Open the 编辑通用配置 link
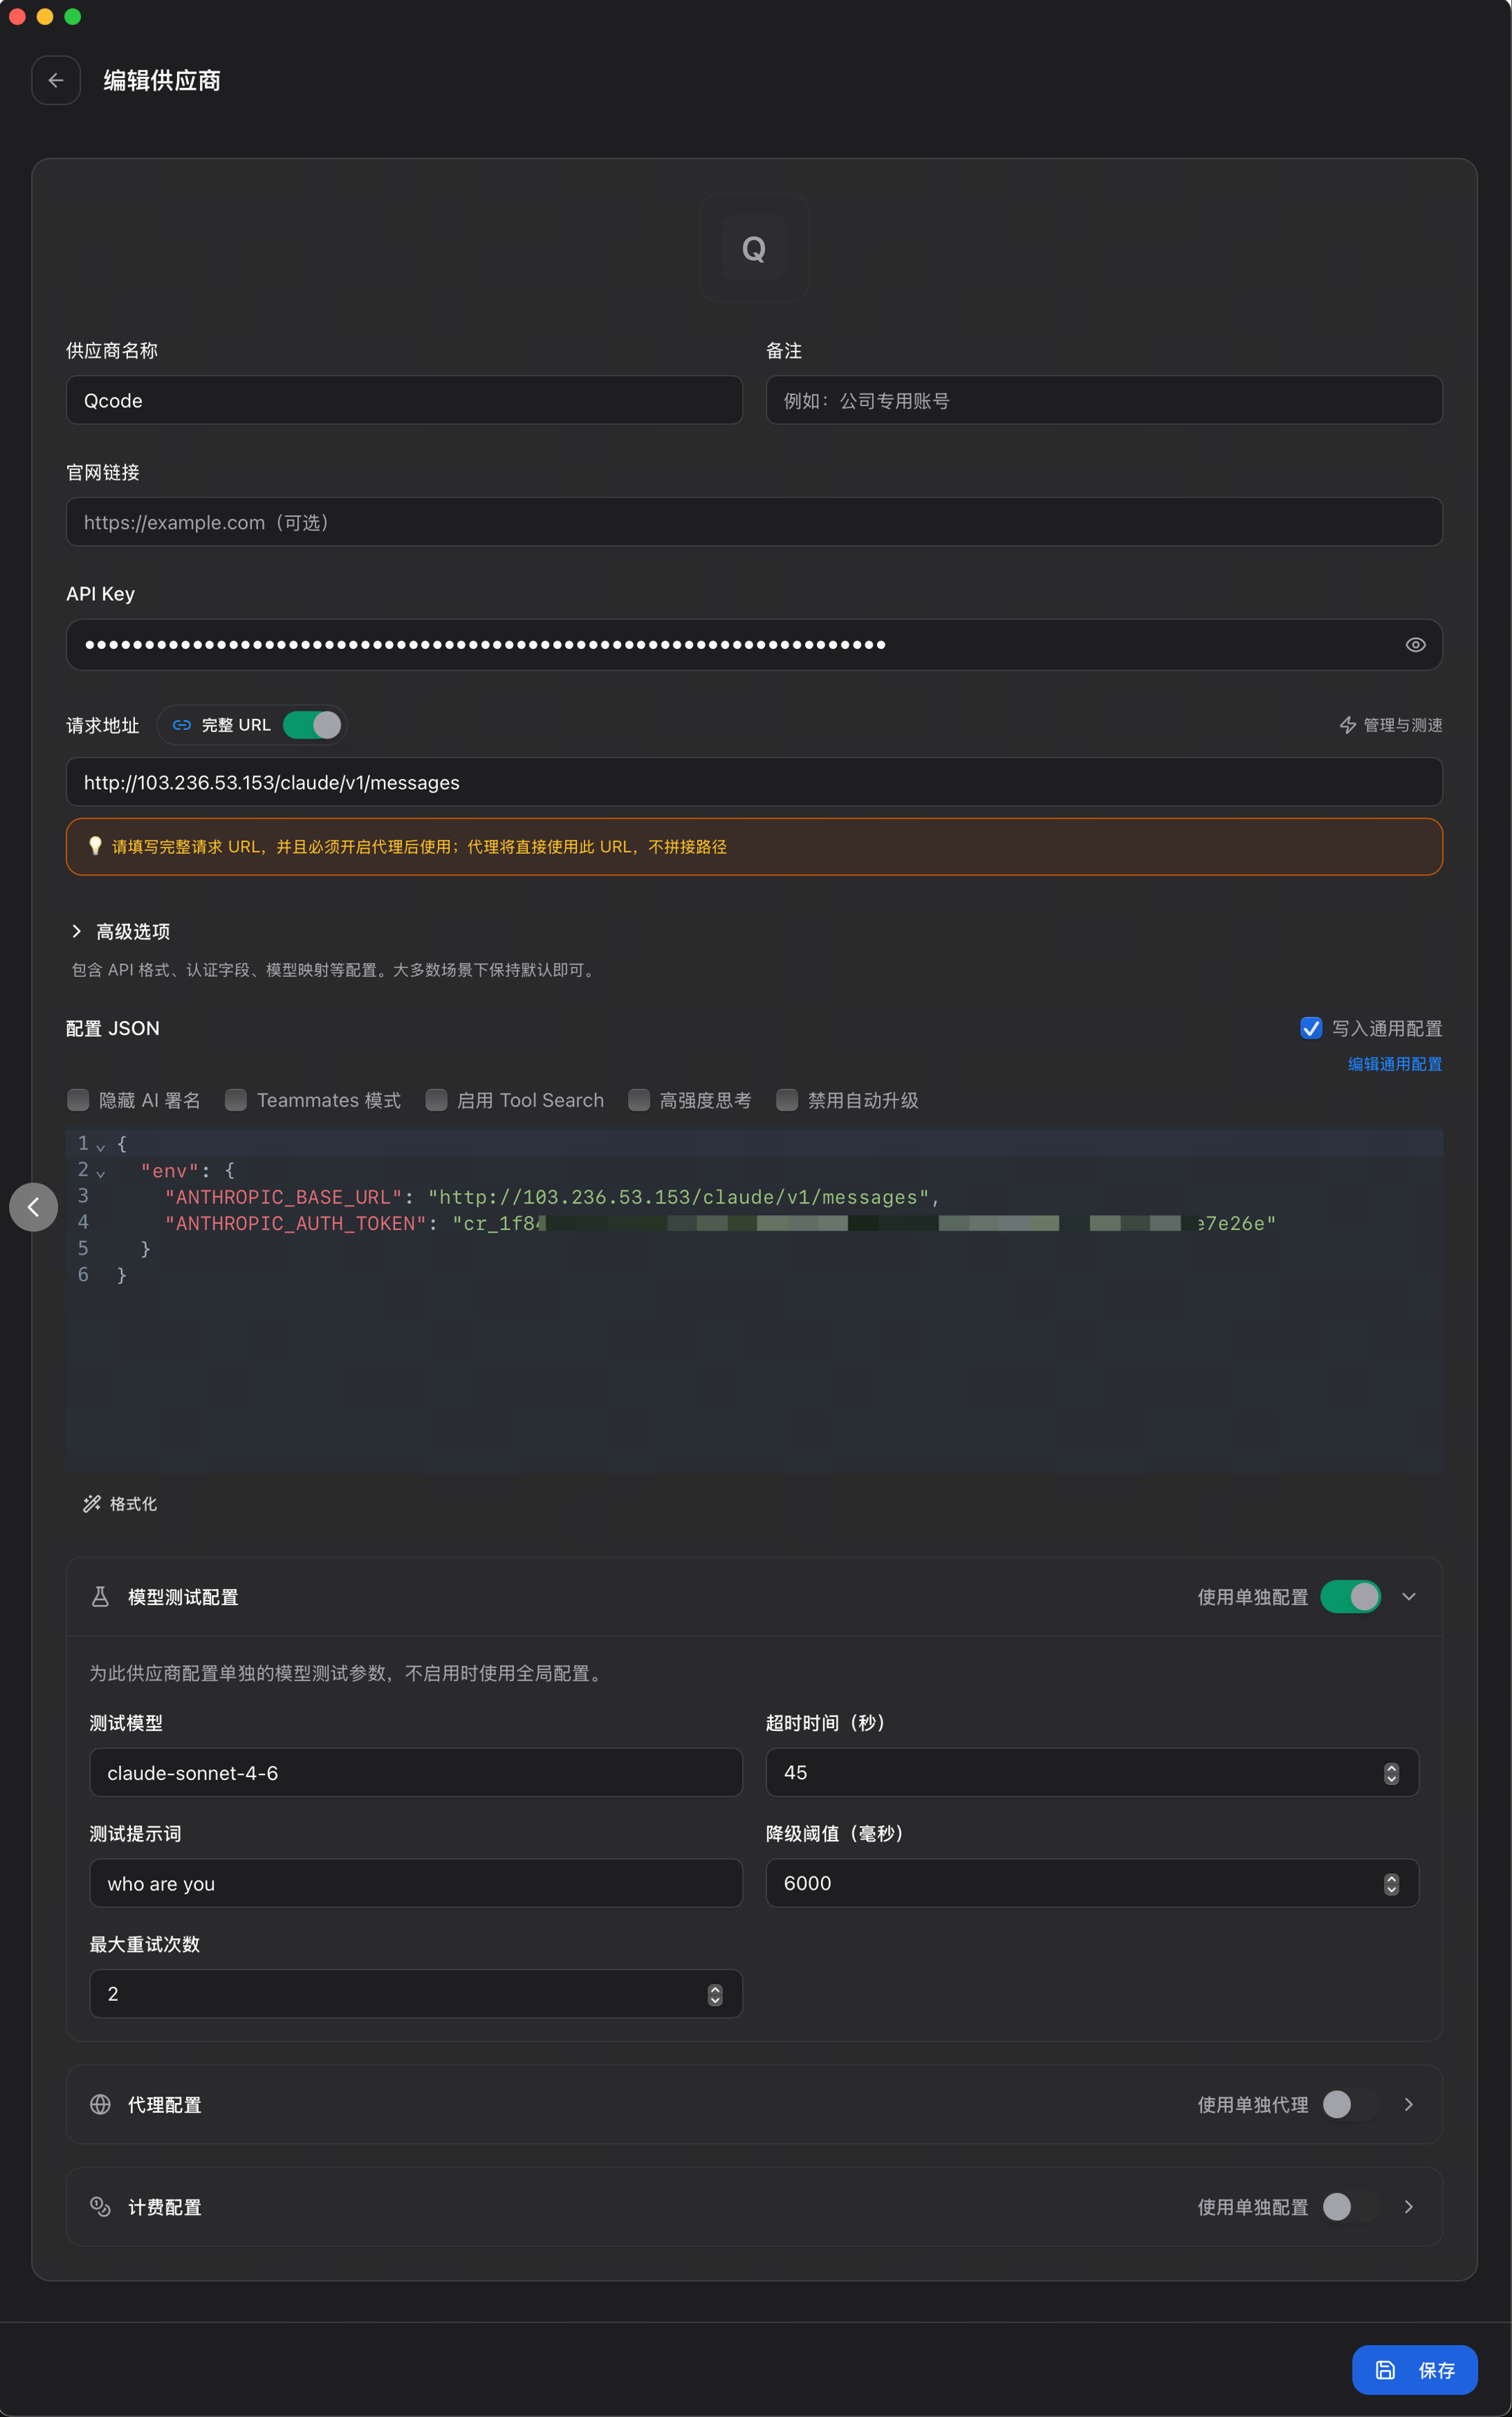The width and height of the screenshot is (1512, 2417). coord(1394,1064)
